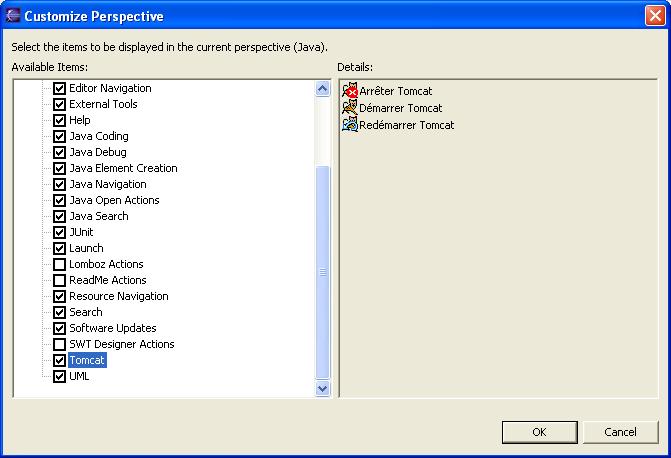Click the Arrêter Tomcat stop icon
This screenshot has width=671, height=458.
[349, 91]
